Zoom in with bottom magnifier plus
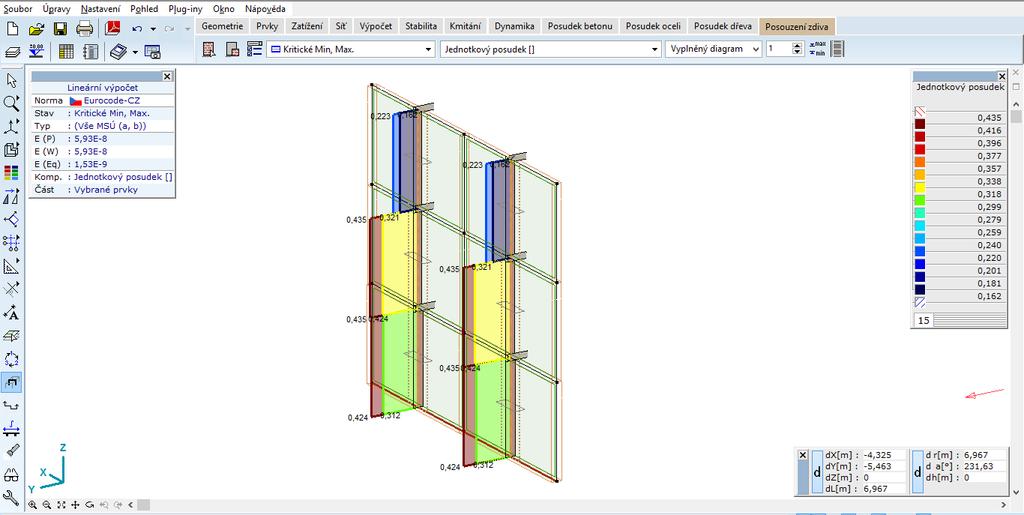This screenshot has width=1024, height=515. pyautogui.click(x=33, y=505)
